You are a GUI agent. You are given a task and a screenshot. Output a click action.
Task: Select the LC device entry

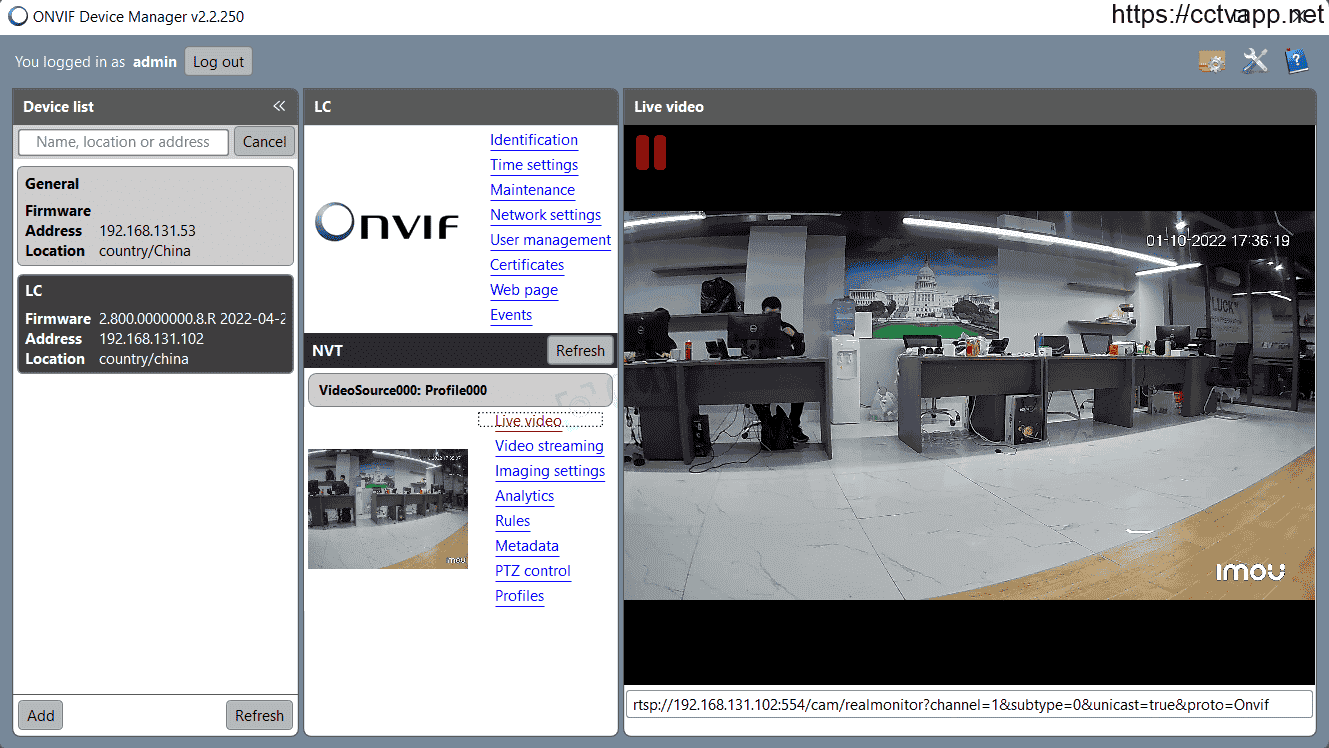pyautogui.click(x=156, y=324)
